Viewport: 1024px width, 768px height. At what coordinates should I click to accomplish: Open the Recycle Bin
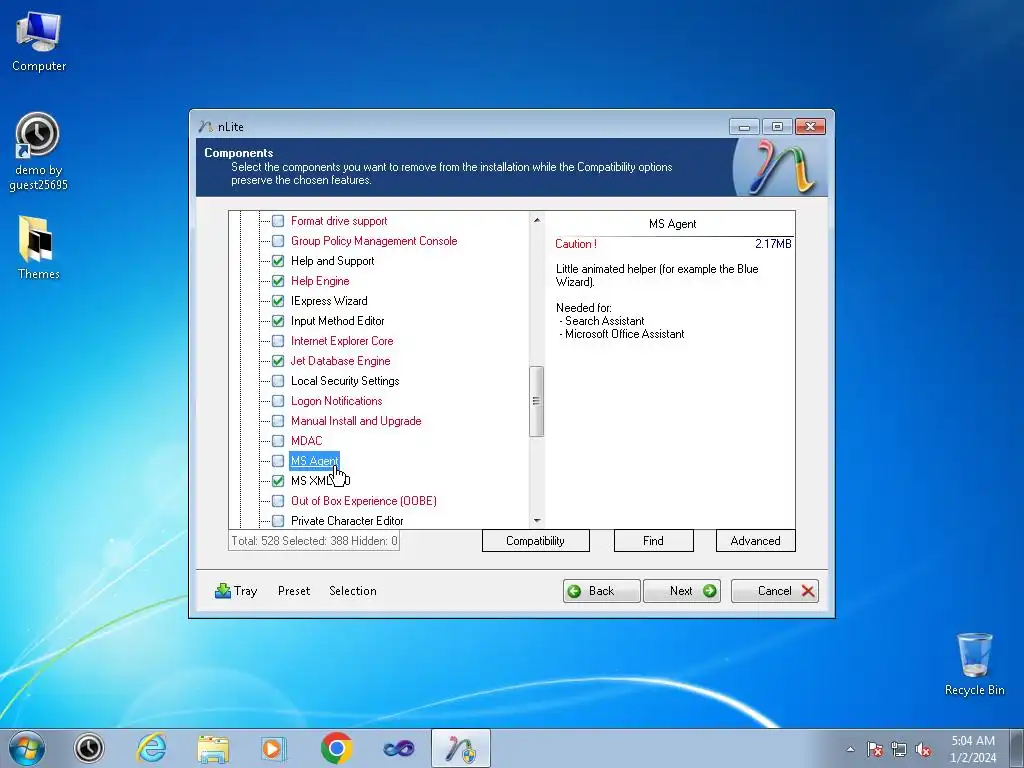(974, 664)
